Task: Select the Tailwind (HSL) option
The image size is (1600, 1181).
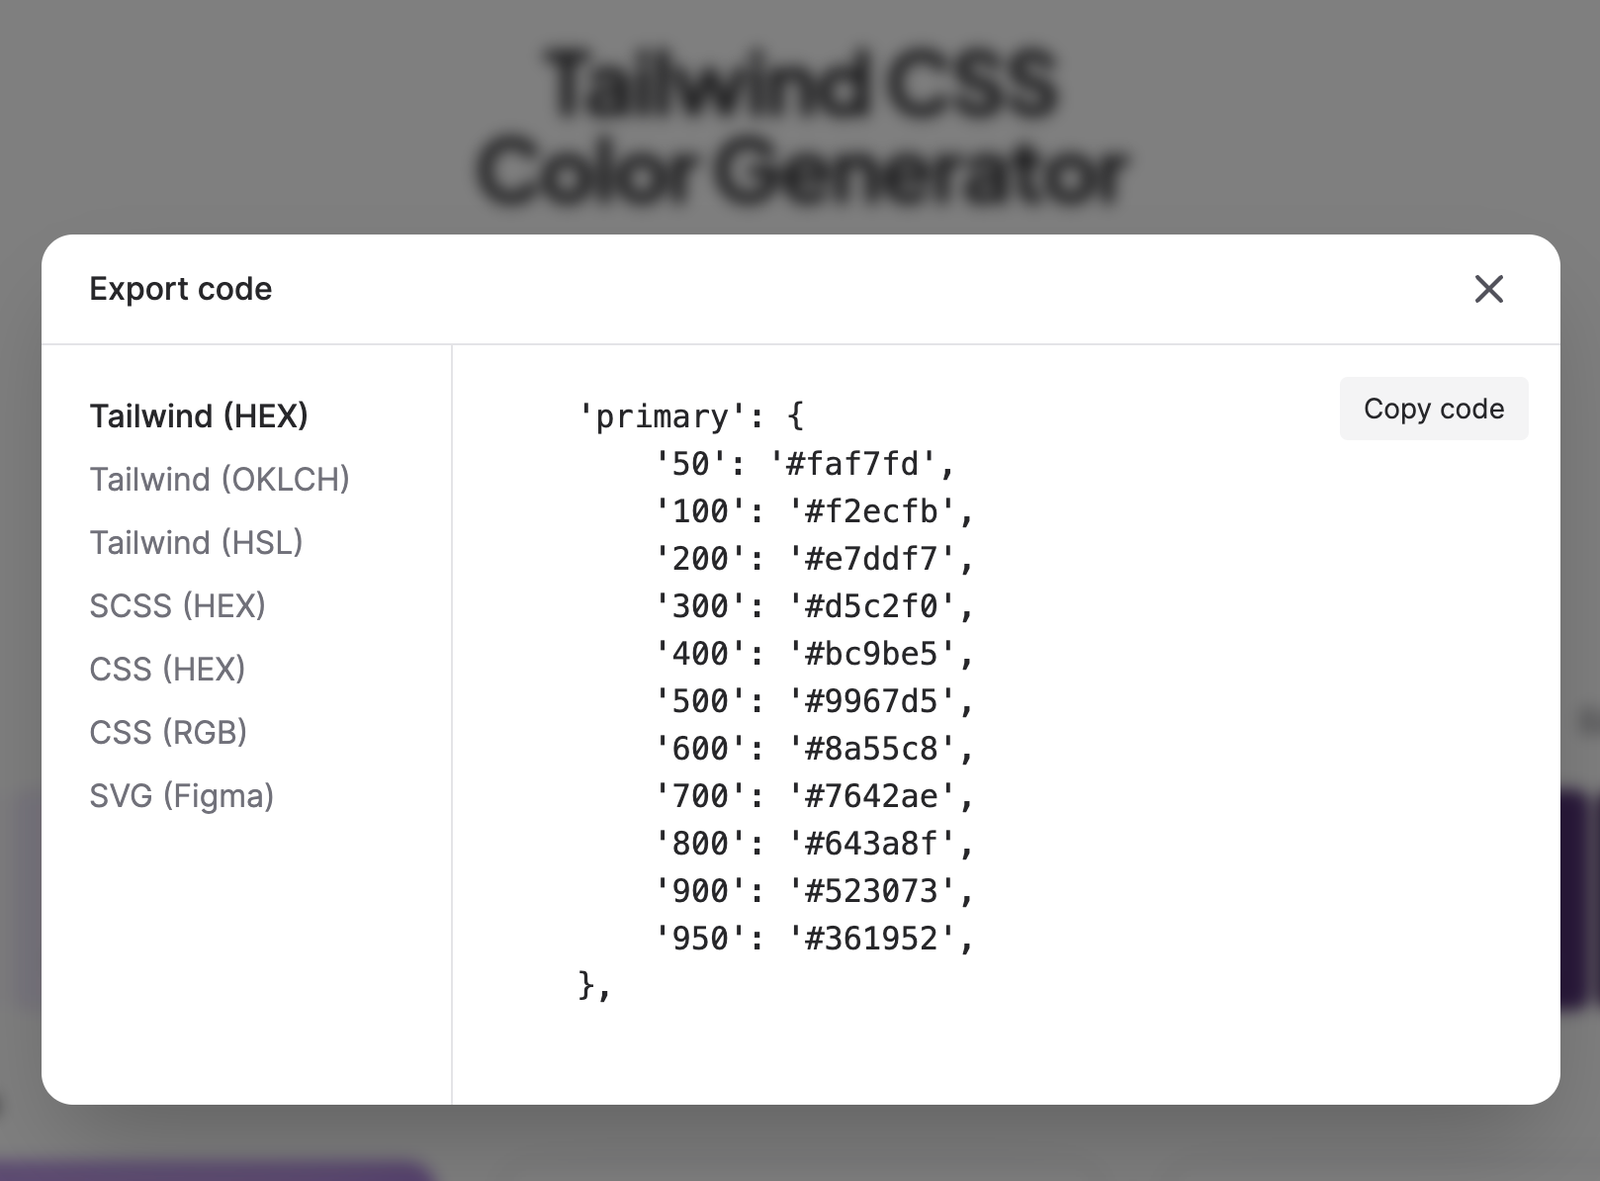Action: 196,542
